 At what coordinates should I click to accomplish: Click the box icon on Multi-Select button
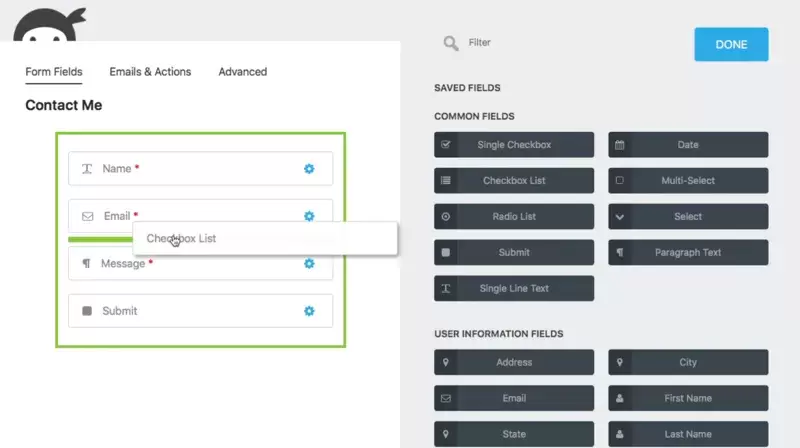click(619, 181)
